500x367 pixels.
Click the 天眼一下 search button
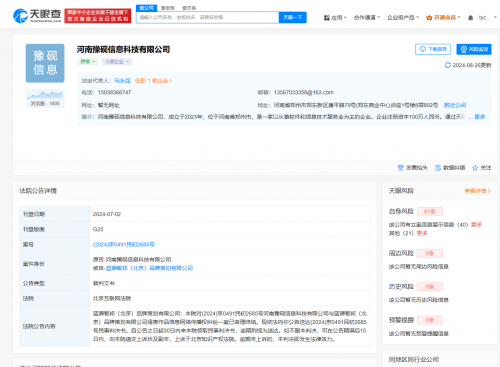(293, 17)
